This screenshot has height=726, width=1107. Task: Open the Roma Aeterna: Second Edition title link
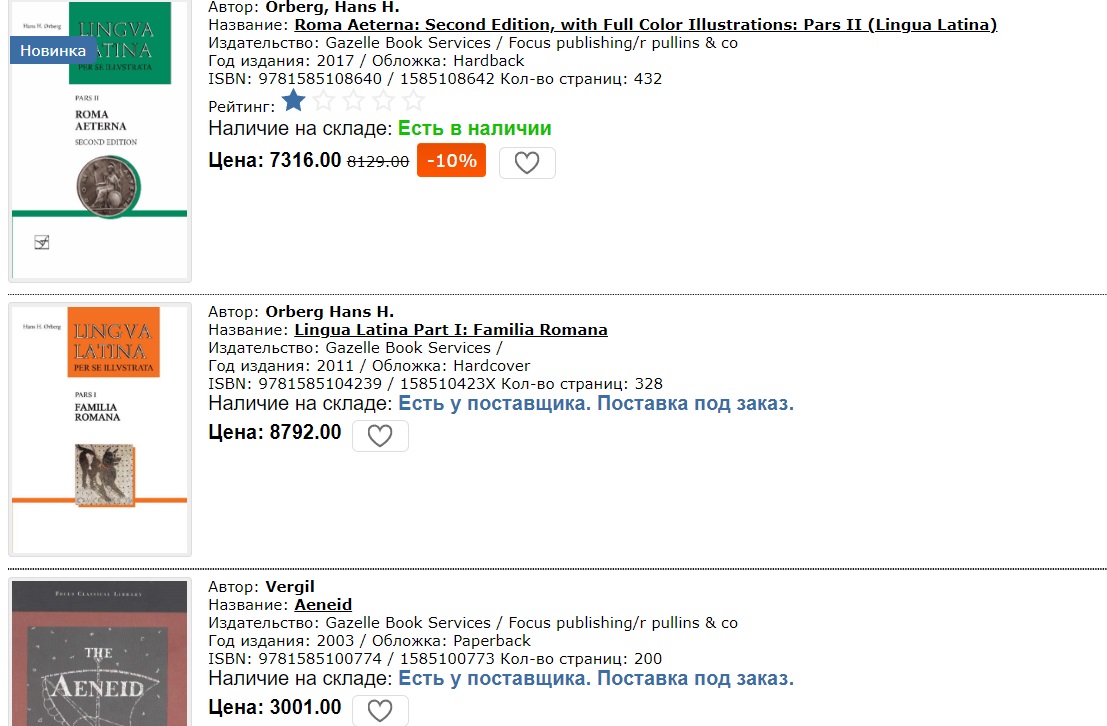pyautogui.click(x=645, y=25)
